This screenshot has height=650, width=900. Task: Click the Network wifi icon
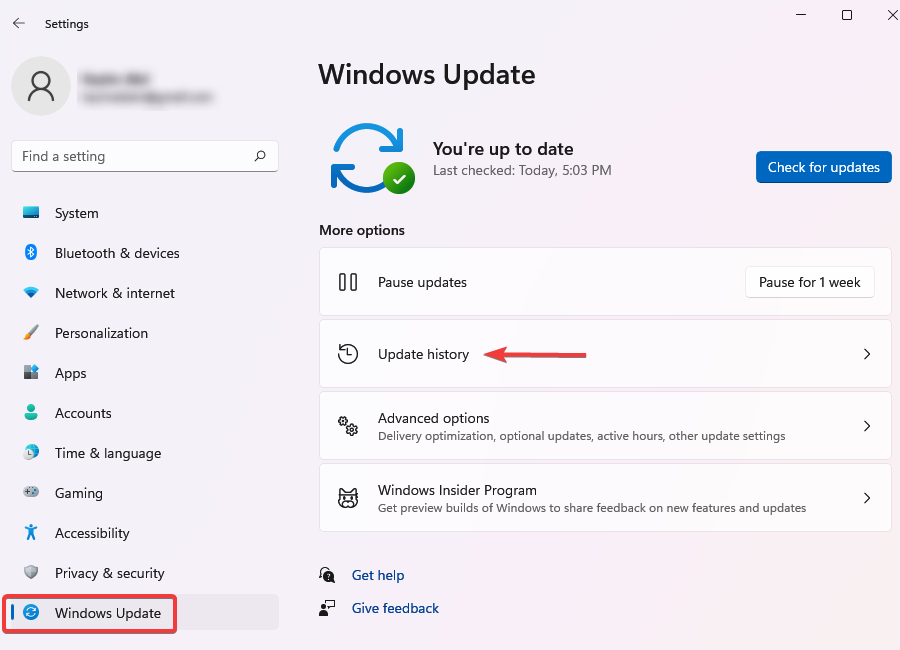click(x=31, y=292)
